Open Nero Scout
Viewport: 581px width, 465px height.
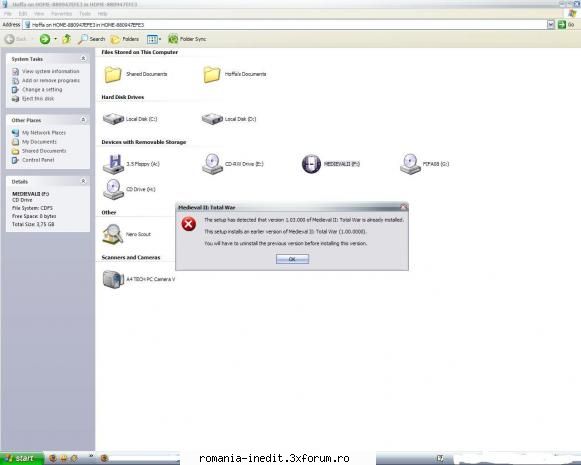tap(127, 234)
